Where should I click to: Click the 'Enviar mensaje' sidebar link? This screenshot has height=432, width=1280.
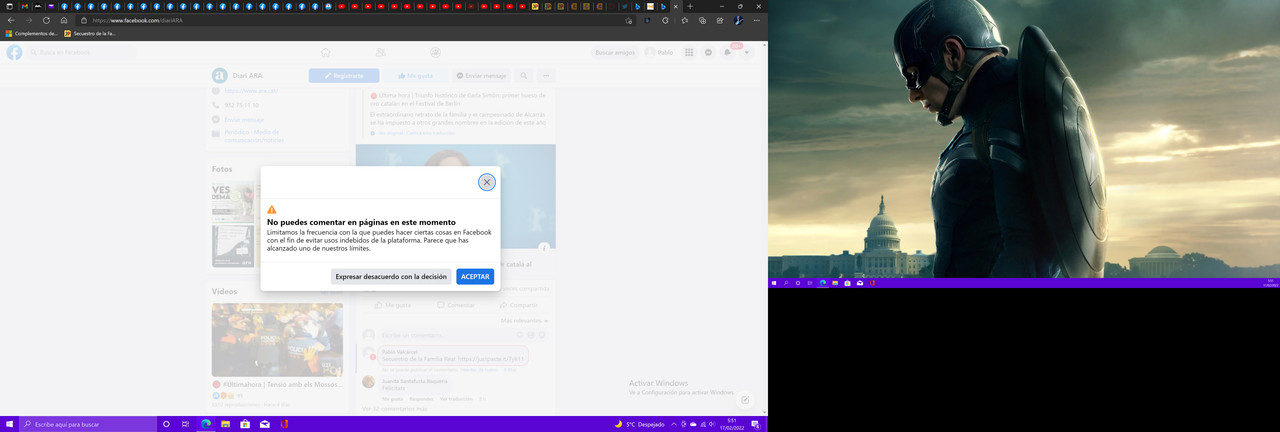245,119
